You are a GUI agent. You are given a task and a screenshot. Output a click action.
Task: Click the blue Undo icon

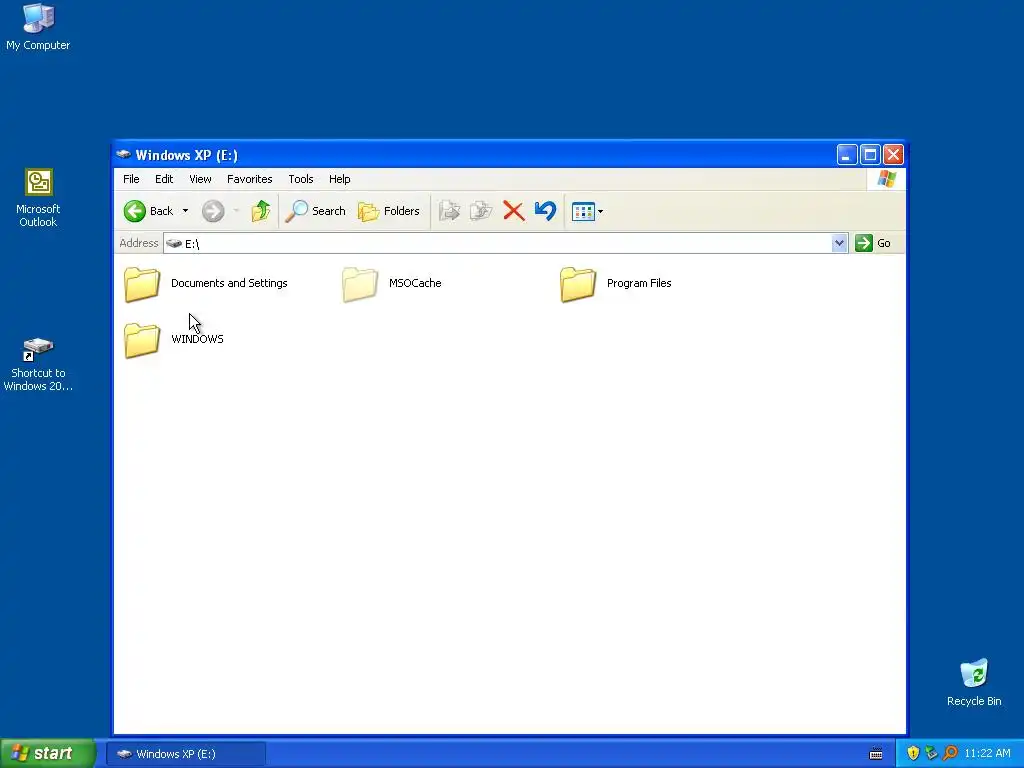[545, 210]
